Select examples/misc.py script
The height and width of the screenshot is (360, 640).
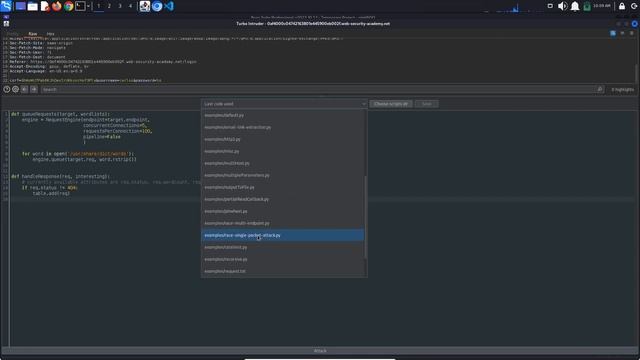coord(283,151)
